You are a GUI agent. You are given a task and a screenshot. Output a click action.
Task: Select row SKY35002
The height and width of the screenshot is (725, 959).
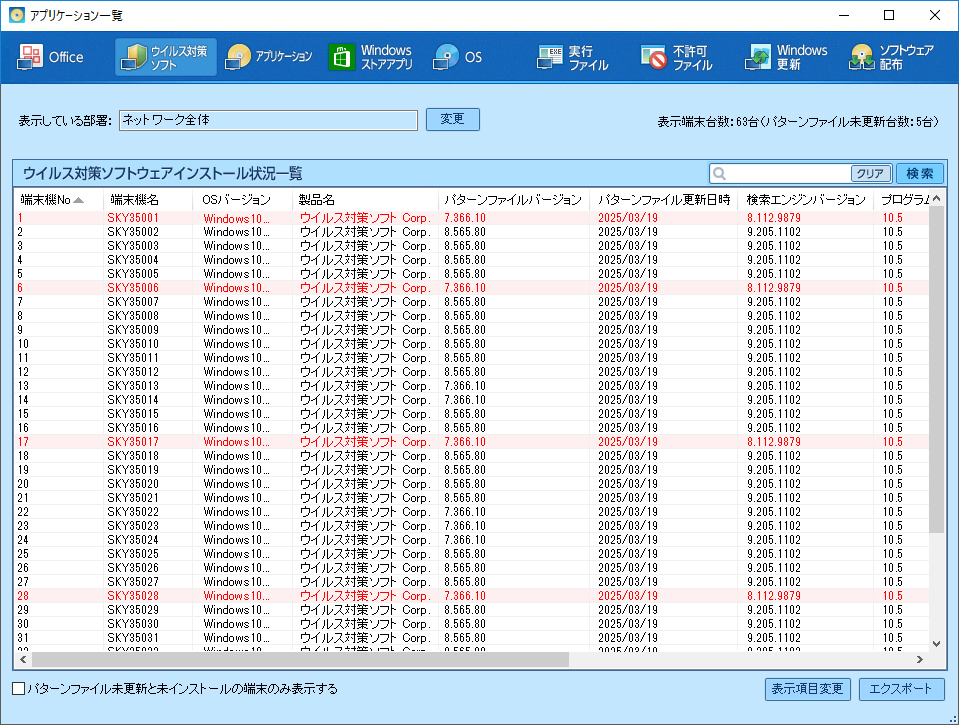point(472,232)
